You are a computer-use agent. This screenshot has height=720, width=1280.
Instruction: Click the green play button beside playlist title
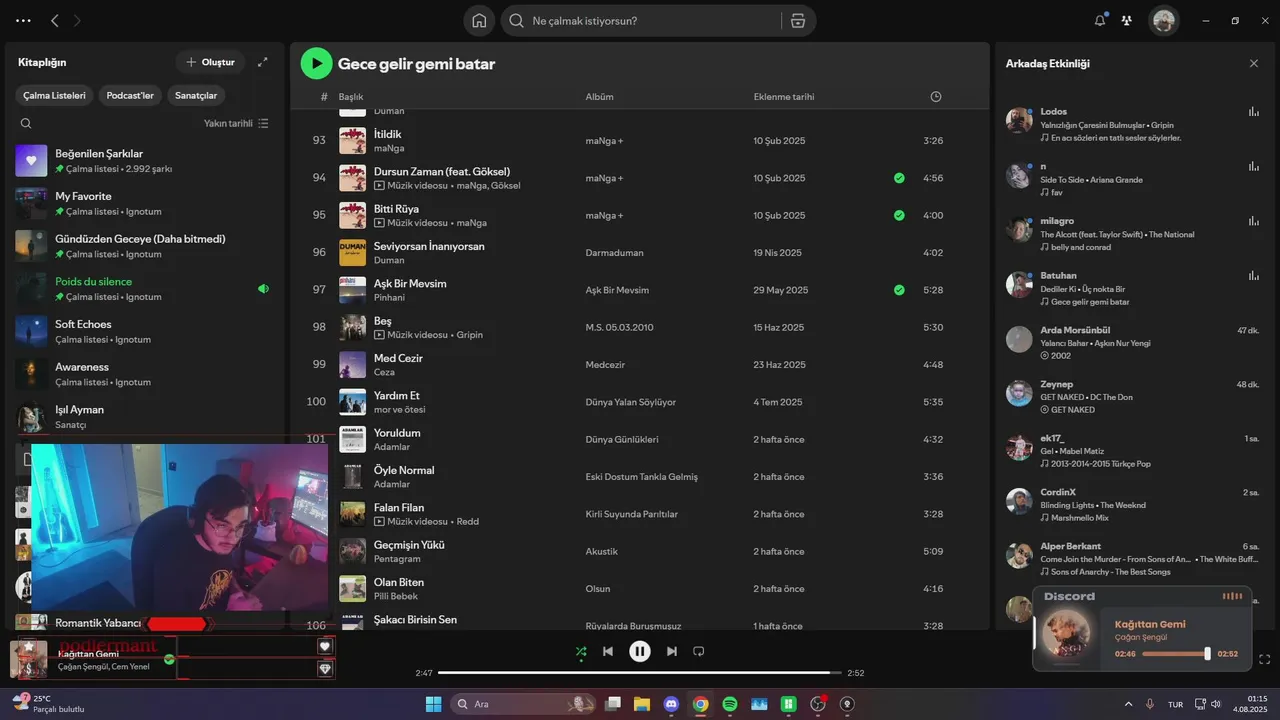click(x=316, y=63)
